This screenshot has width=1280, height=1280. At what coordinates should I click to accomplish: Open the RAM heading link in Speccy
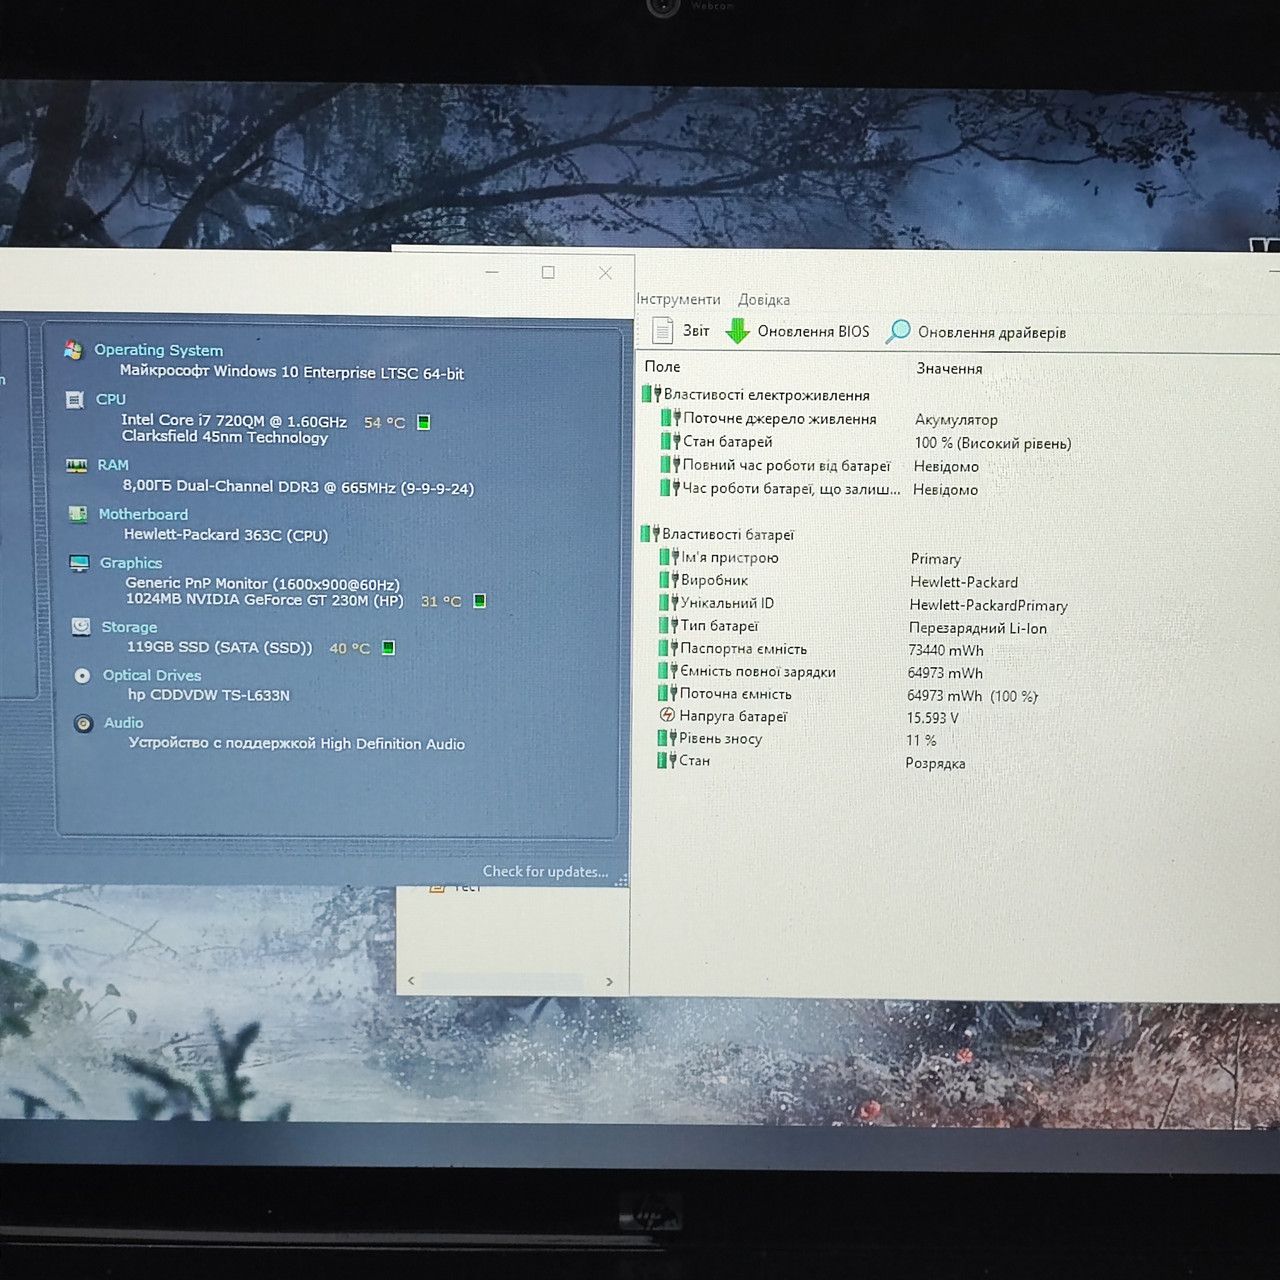[113, 465]
